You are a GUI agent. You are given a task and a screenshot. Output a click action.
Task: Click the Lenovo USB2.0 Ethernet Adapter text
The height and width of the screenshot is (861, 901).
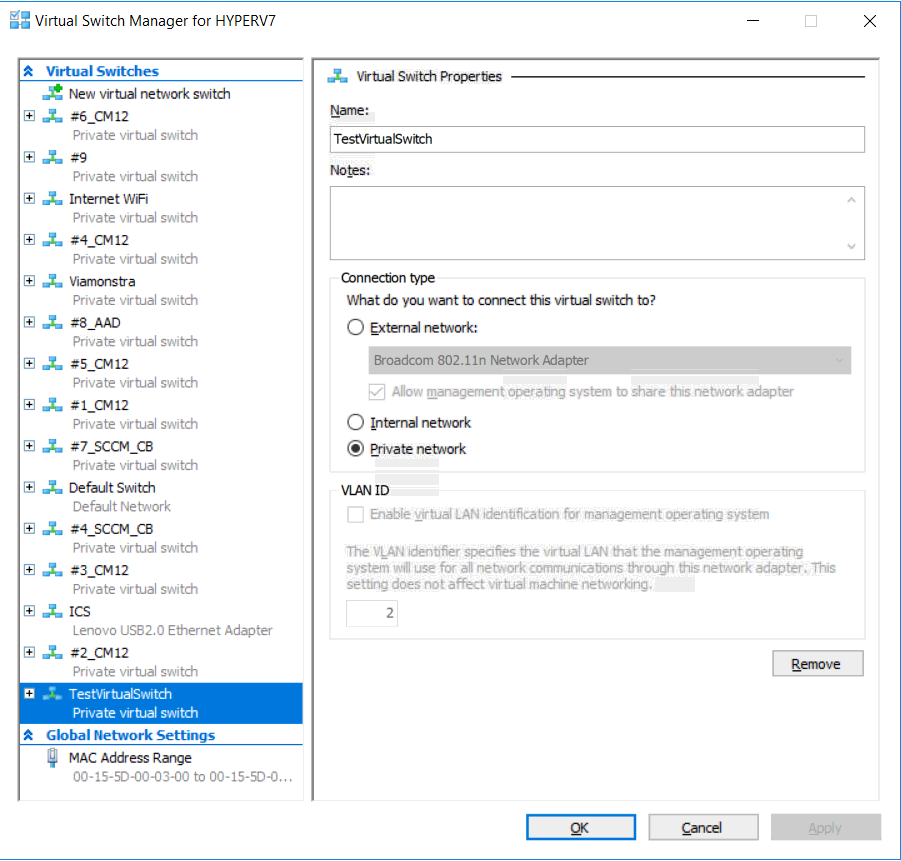pyautogui.click(x=172, y=631)
